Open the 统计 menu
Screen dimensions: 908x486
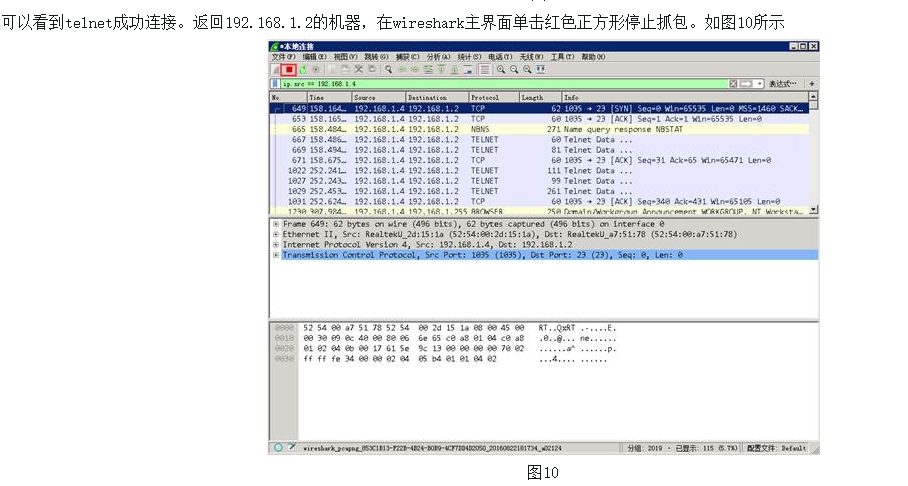click(469, 57)
